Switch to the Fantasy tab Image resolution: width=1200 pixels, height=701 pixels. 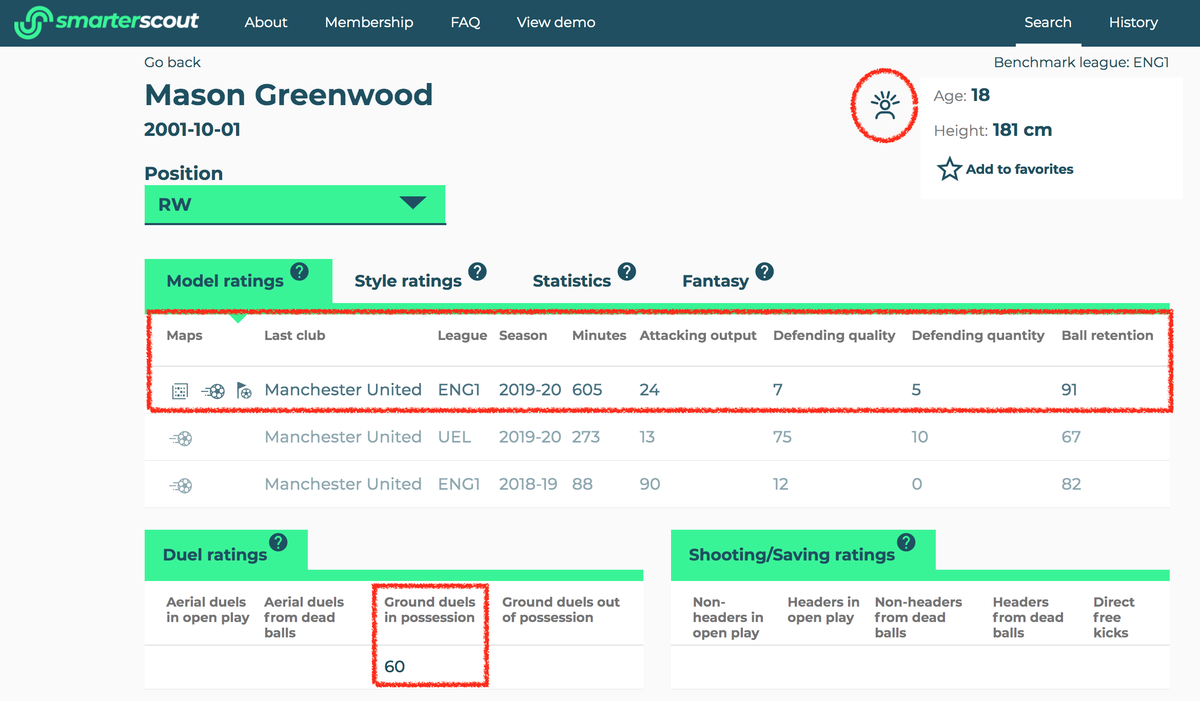click(x=715, y=281)
